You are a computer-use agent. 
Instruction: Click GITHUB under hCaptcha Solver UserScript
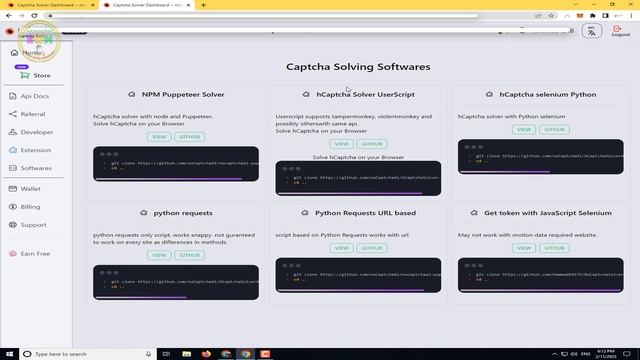point(372,144)
